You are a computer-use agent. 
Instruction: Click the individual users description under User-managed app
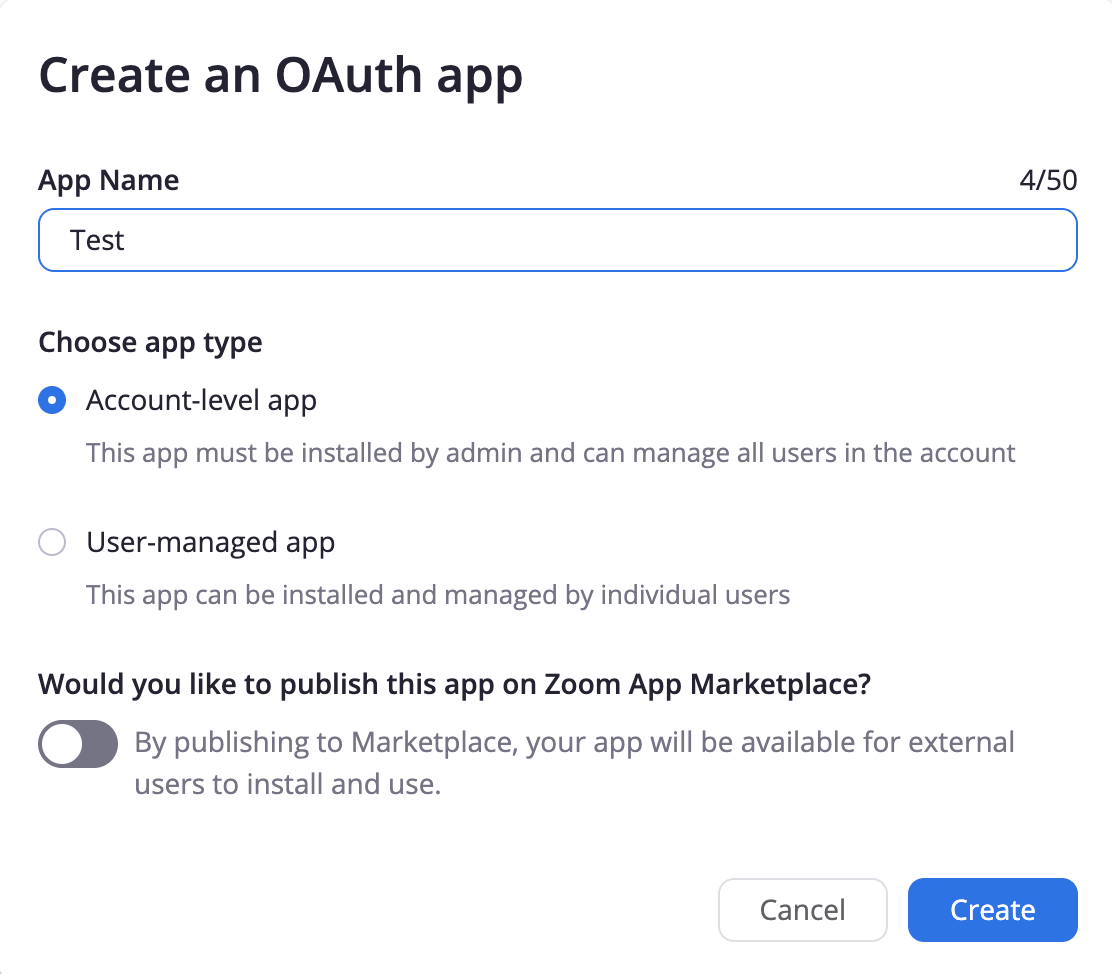(x=438, y=596)
